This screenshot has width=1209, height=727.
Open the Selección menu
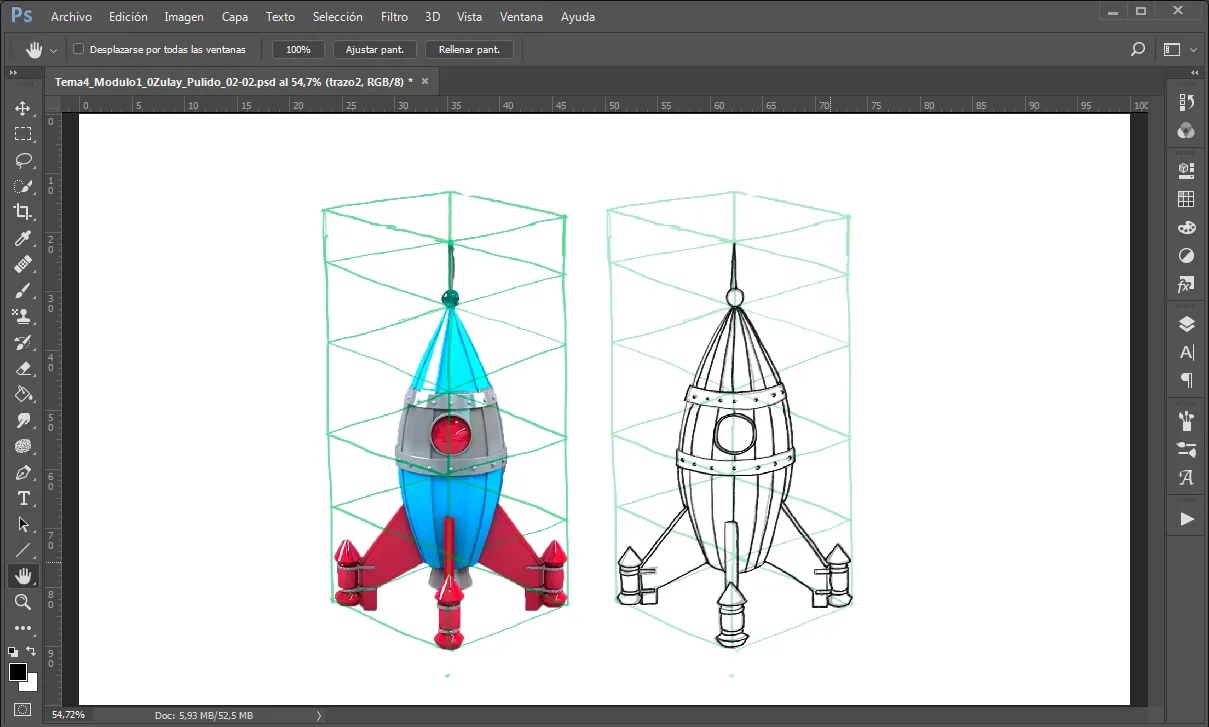[338, 17]
